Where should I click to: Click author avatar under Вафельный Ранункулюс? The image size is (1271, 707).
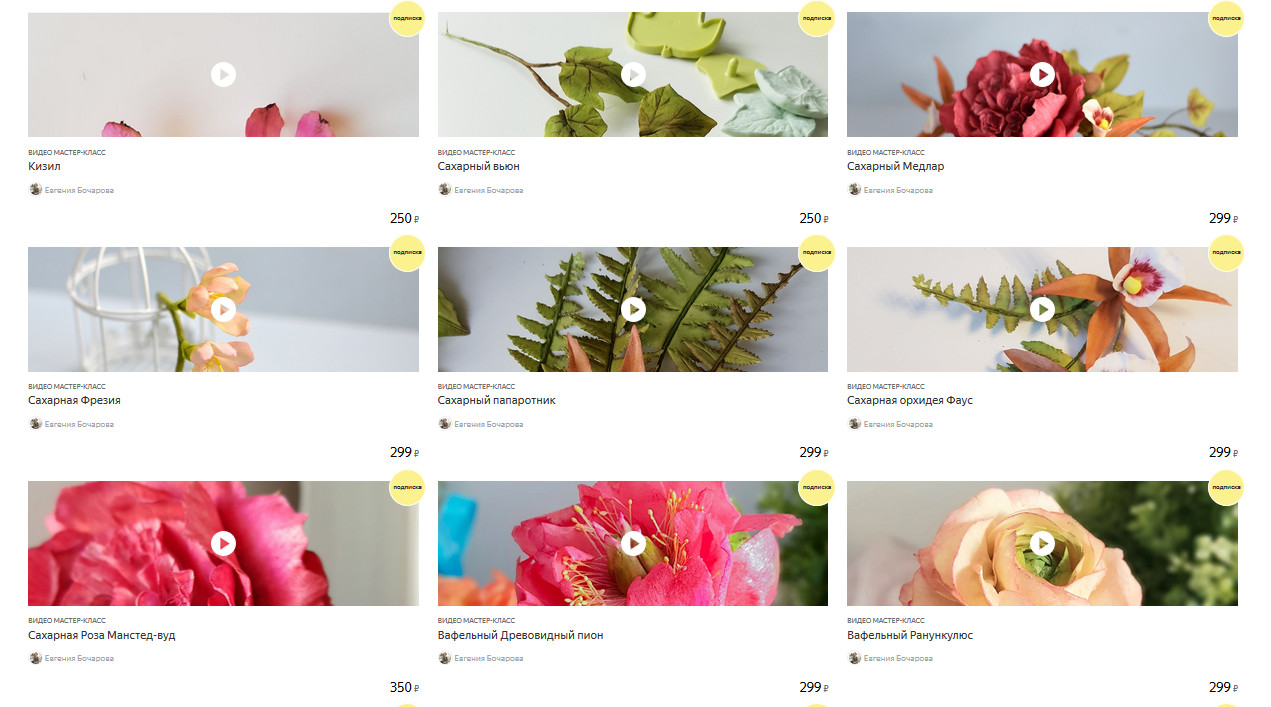854,658
